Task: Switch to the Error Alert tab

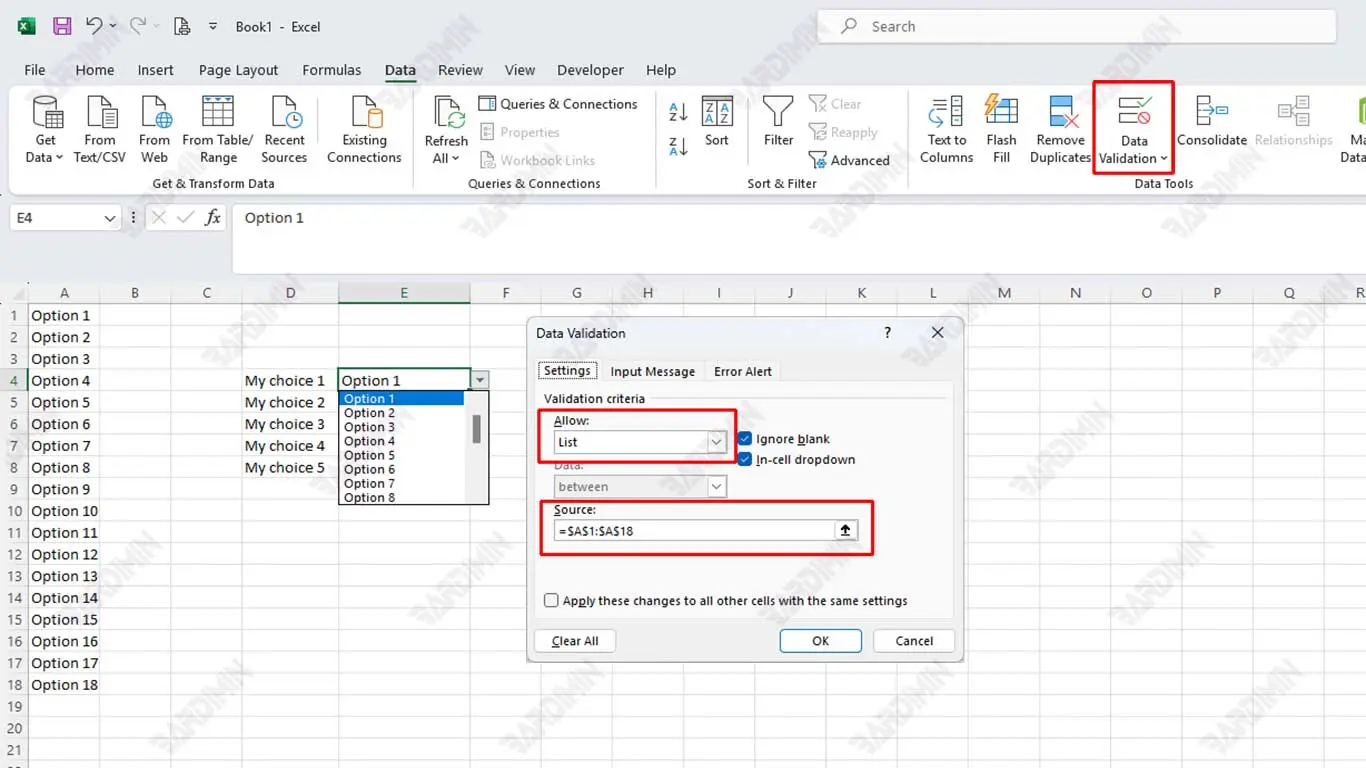Action: click(742, 371)
